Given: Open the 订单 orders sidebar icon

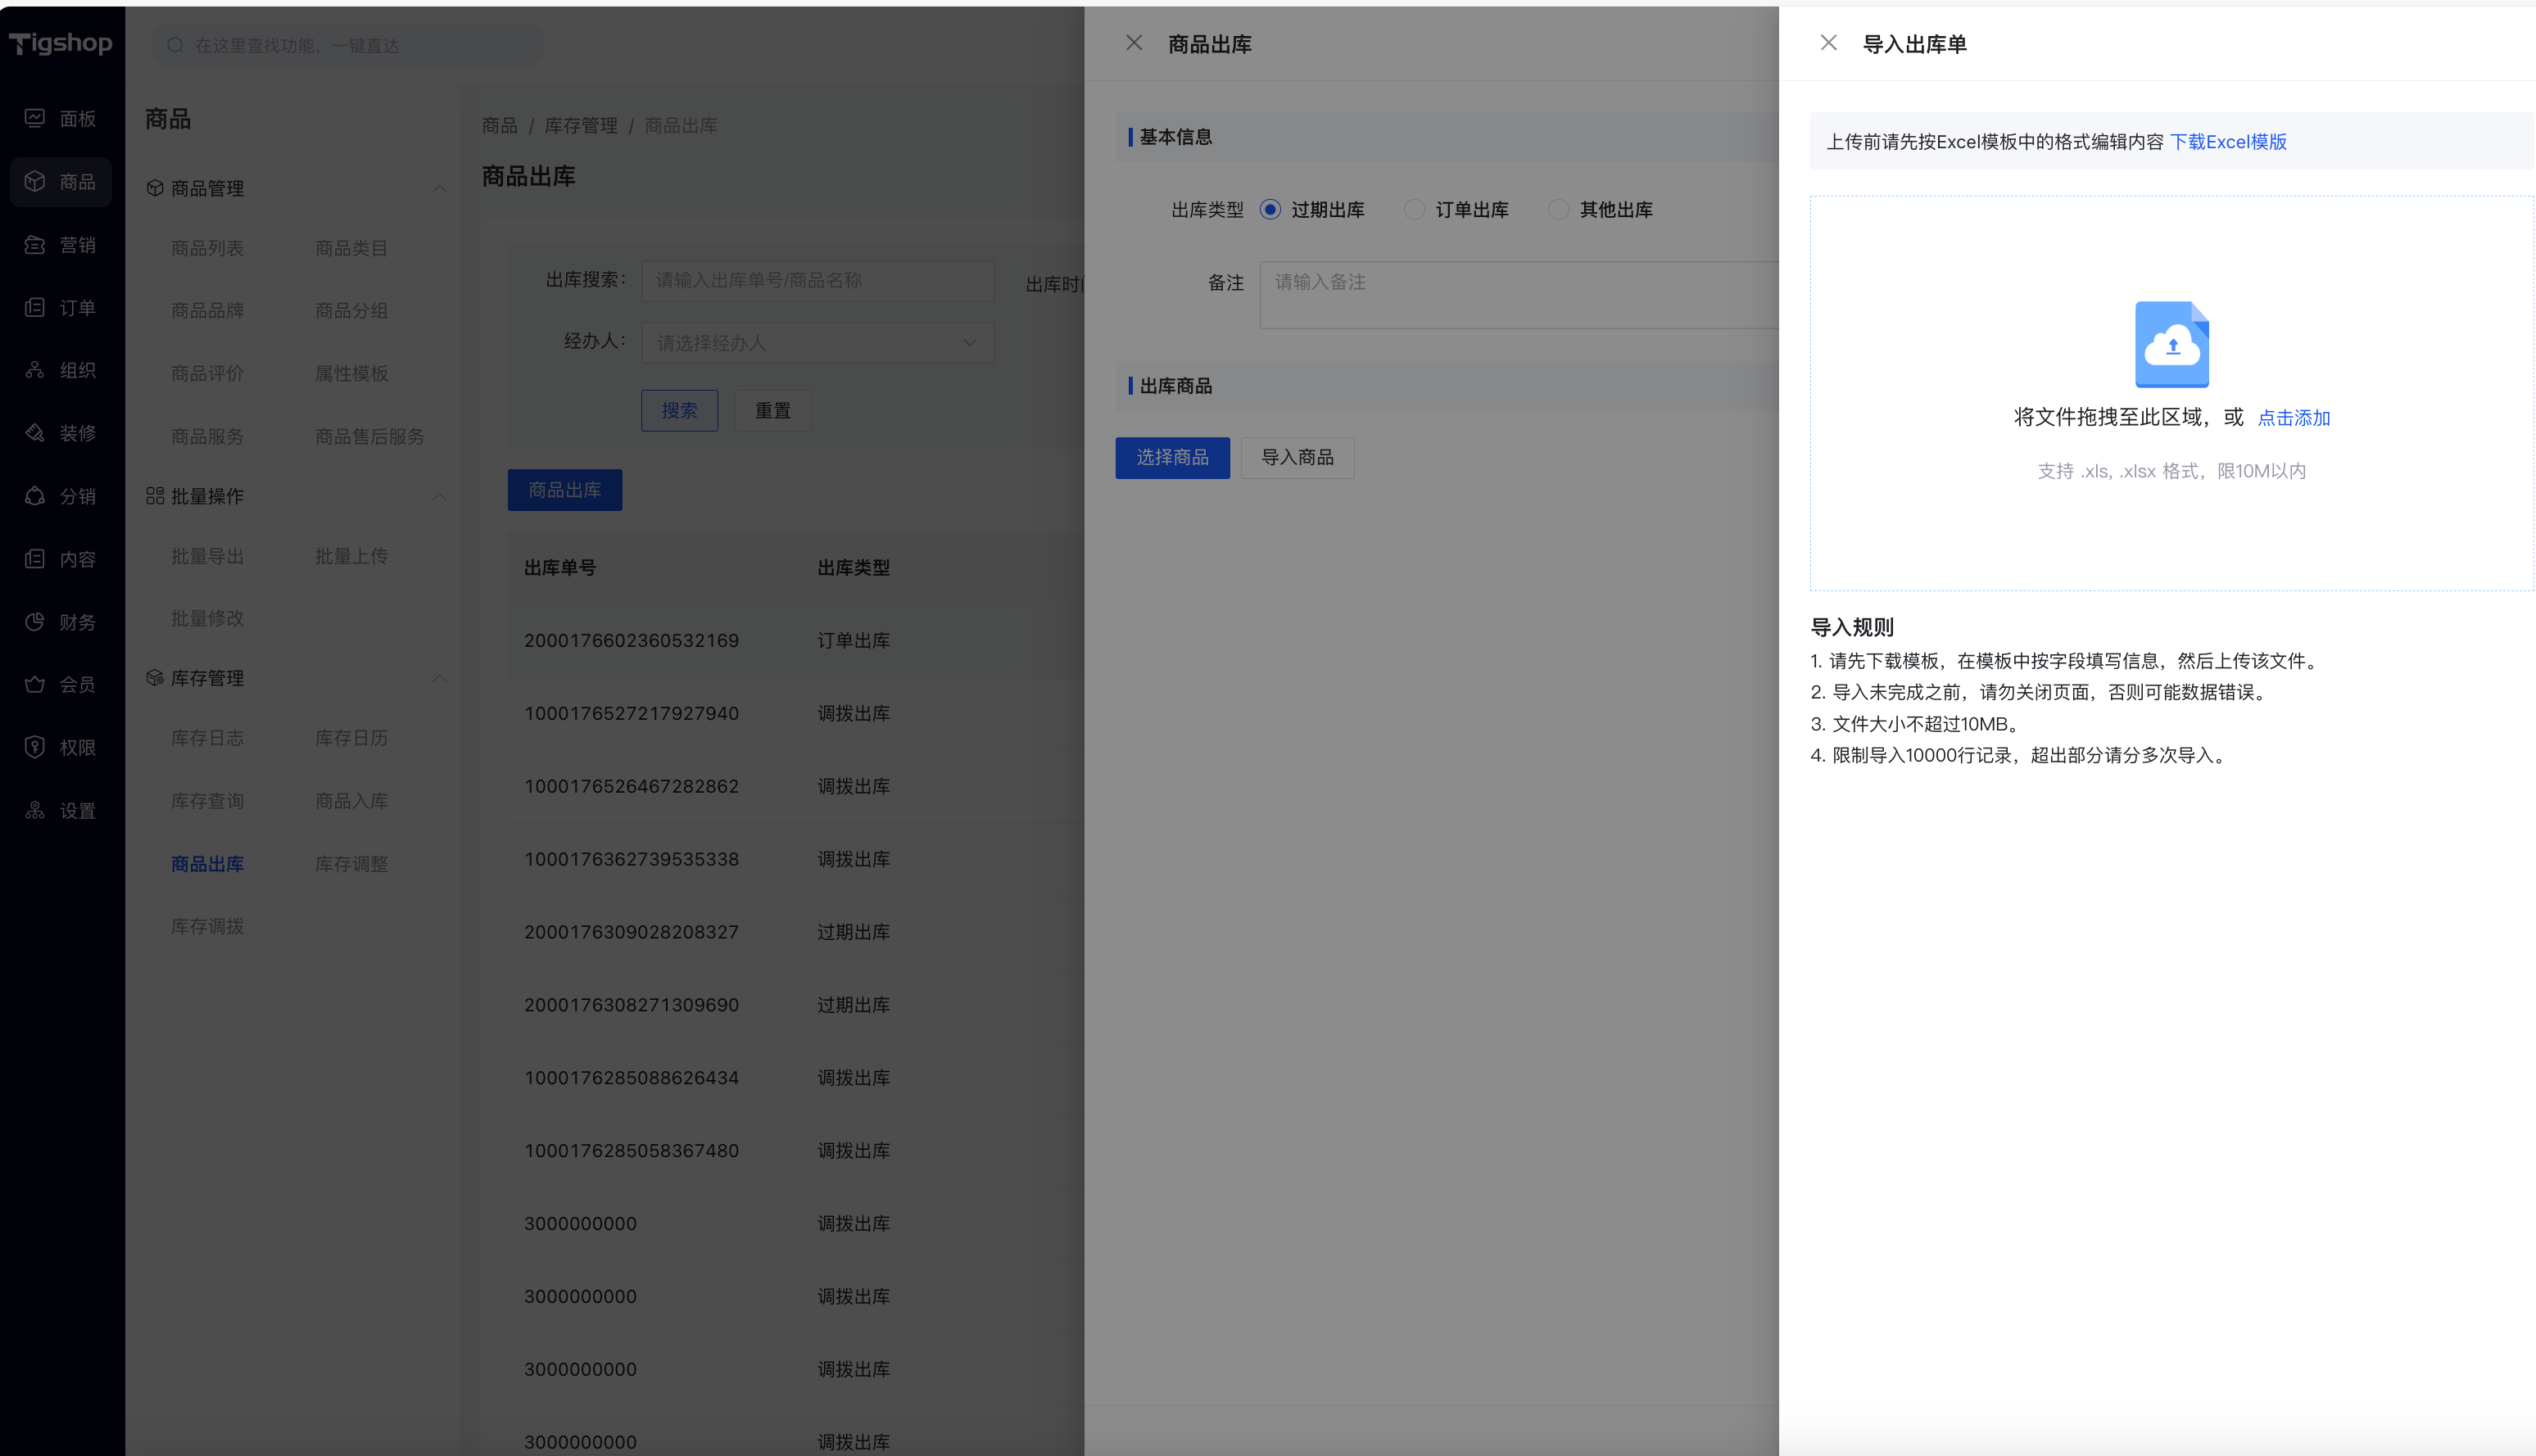Looking at the screenshot, I should 35,307.
